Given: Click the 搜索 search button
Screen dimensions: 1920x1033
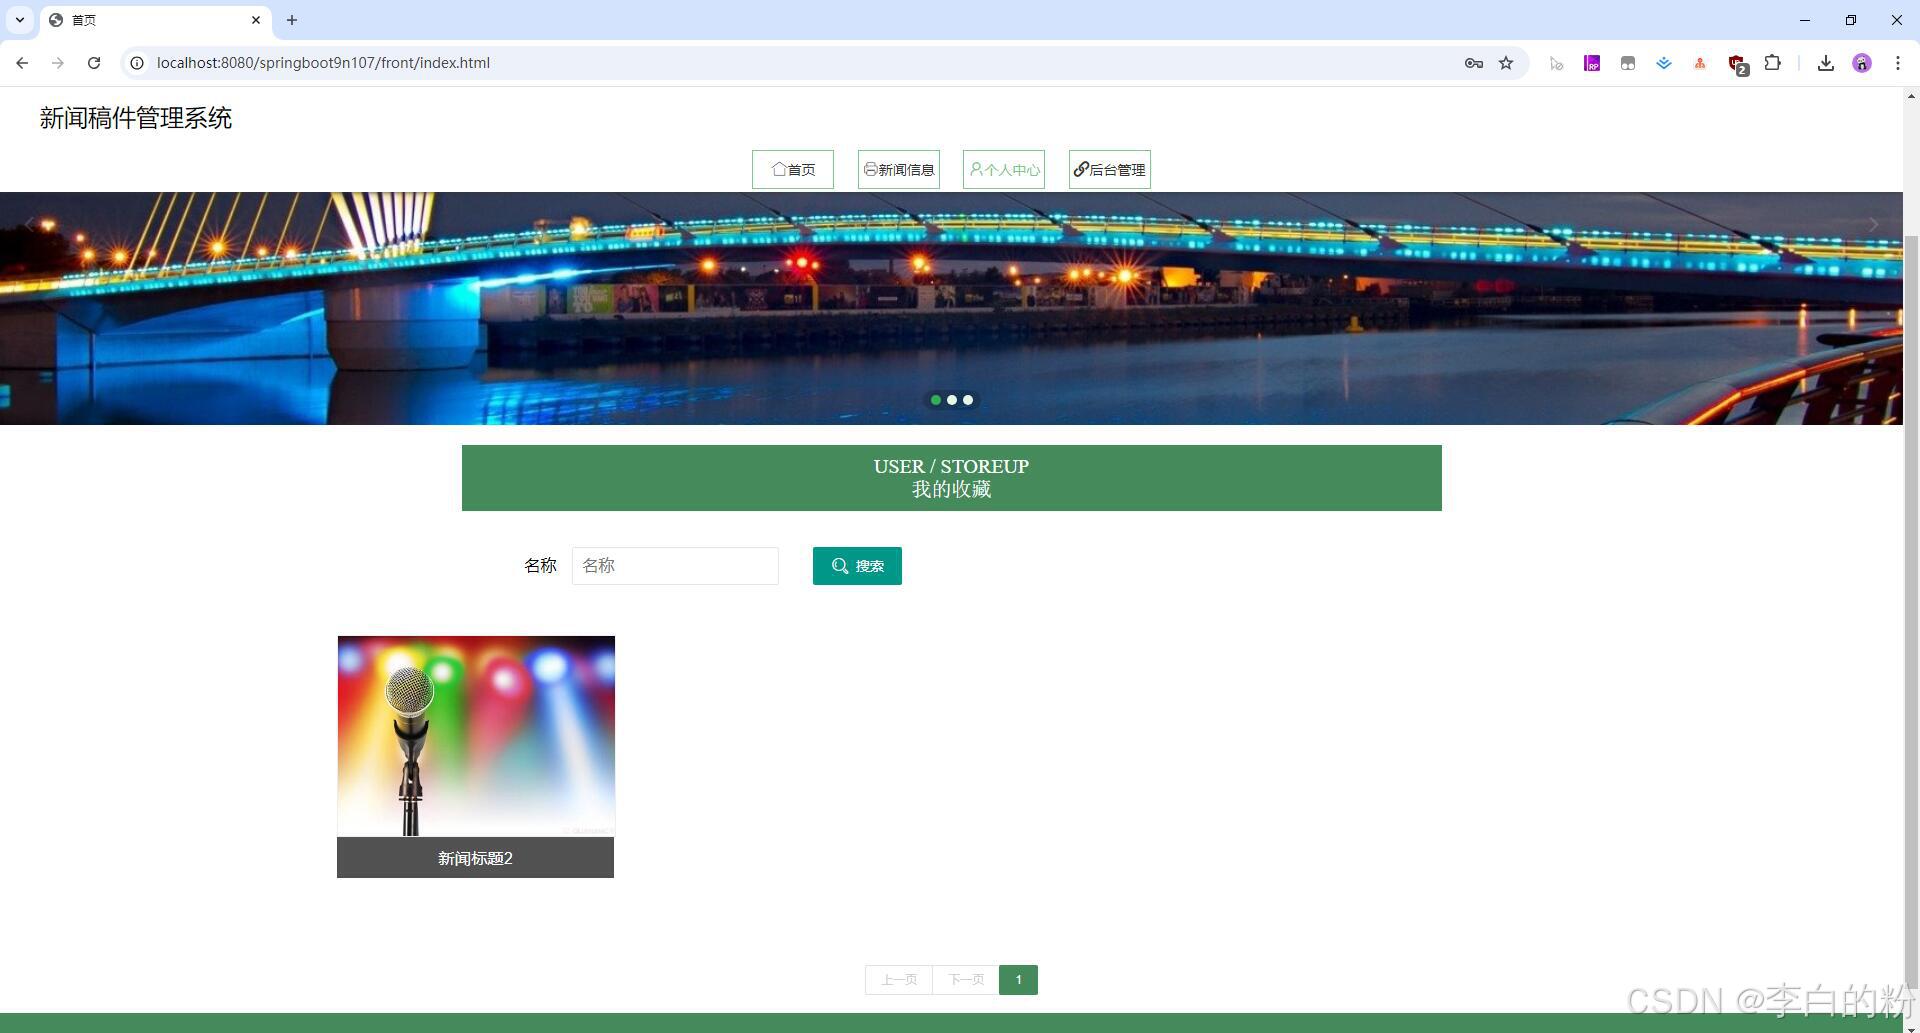Looking at the screenshot, I should [x=857, y=566].
